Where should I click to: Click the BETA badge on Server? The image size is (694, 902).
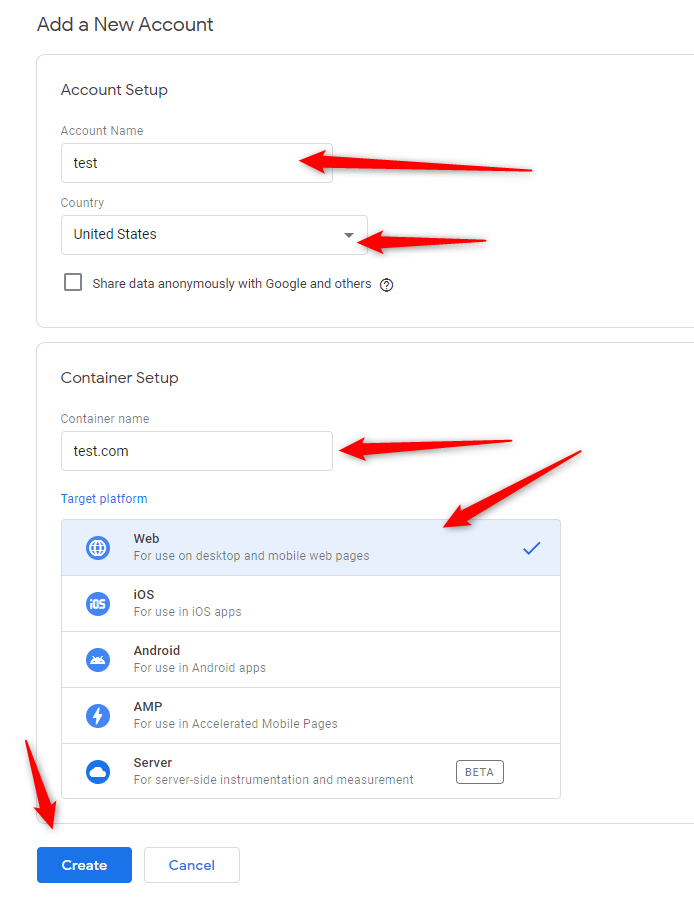480,772
